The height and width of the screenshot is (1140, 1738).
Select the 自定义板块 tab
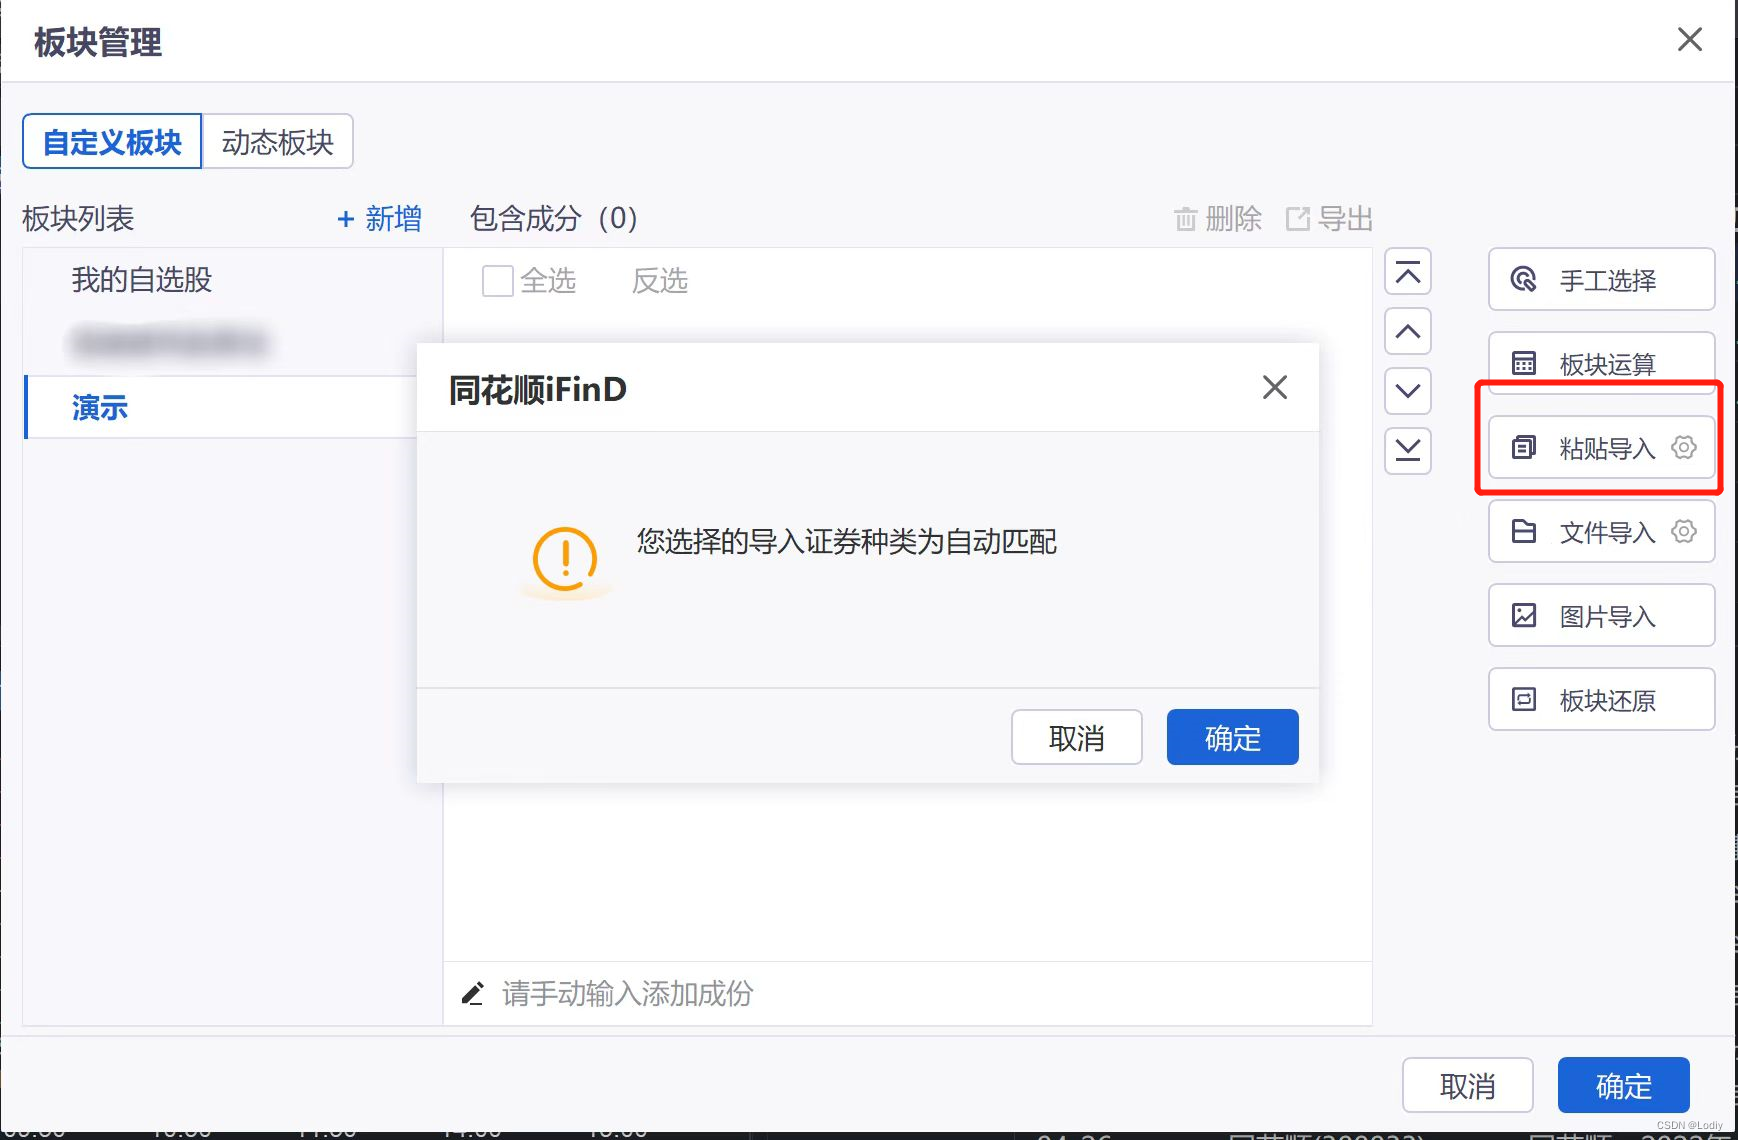click(x=111, y=141)
